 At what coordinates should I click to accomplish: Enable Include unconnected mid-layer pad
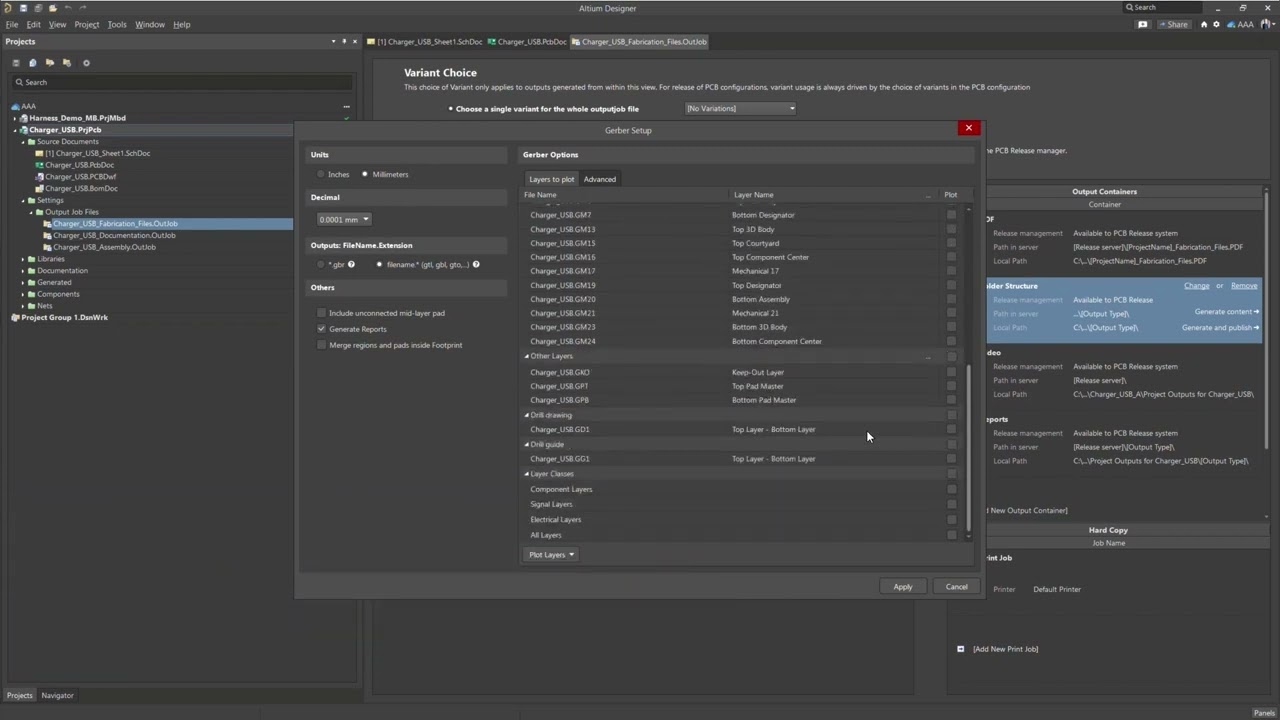(321, 313)
